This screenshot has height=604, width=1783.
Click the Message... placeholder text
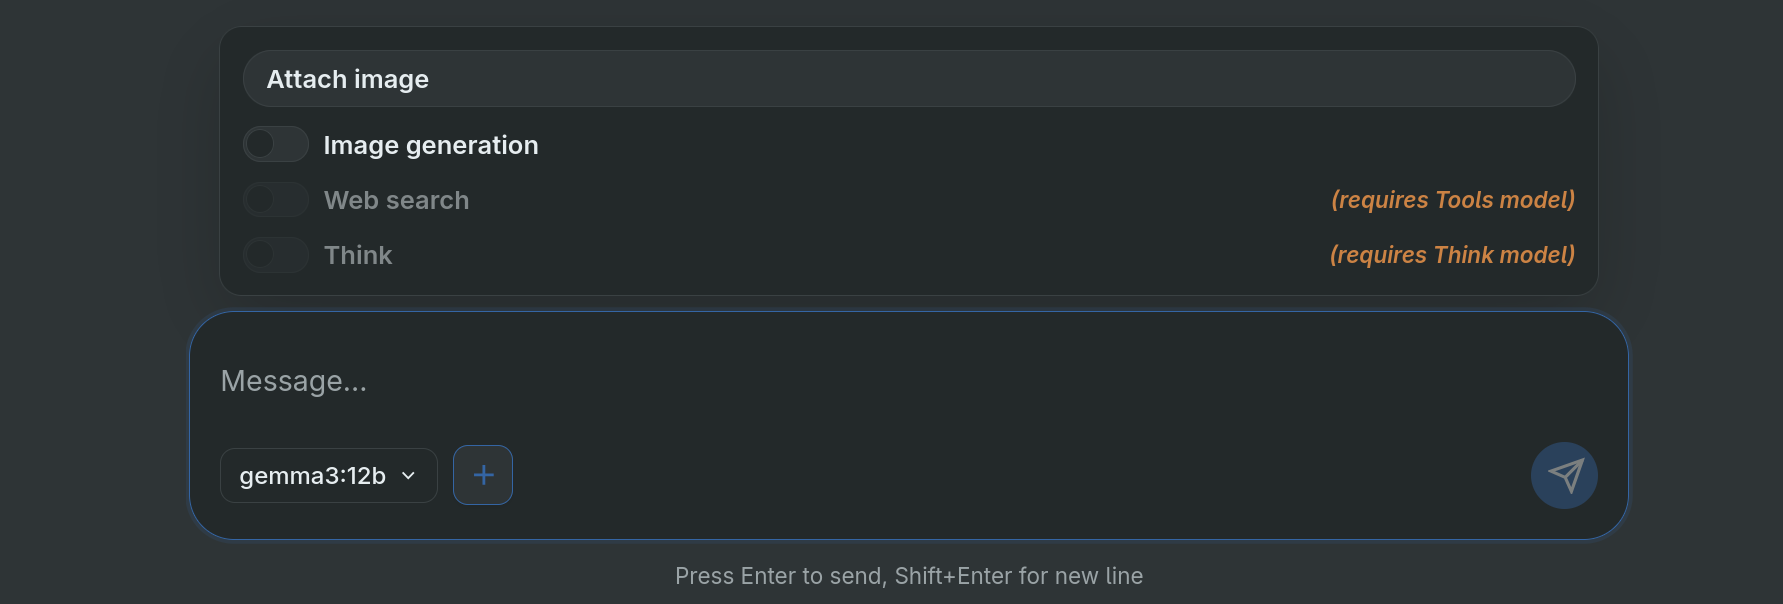point(294,381)
